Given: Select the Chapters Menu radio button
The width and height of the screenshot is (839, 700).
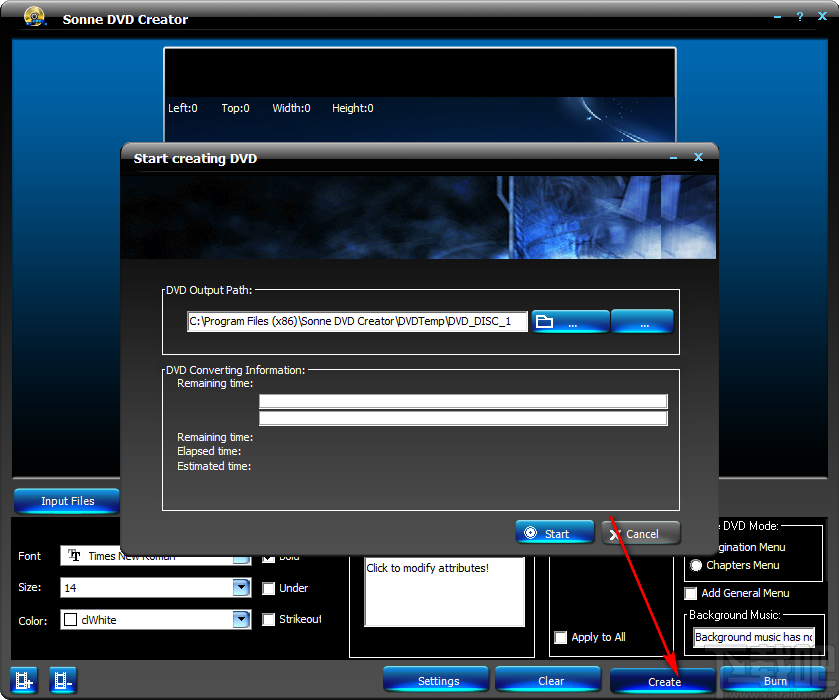Looking at the screenshot, I should [x=696, y=565].
